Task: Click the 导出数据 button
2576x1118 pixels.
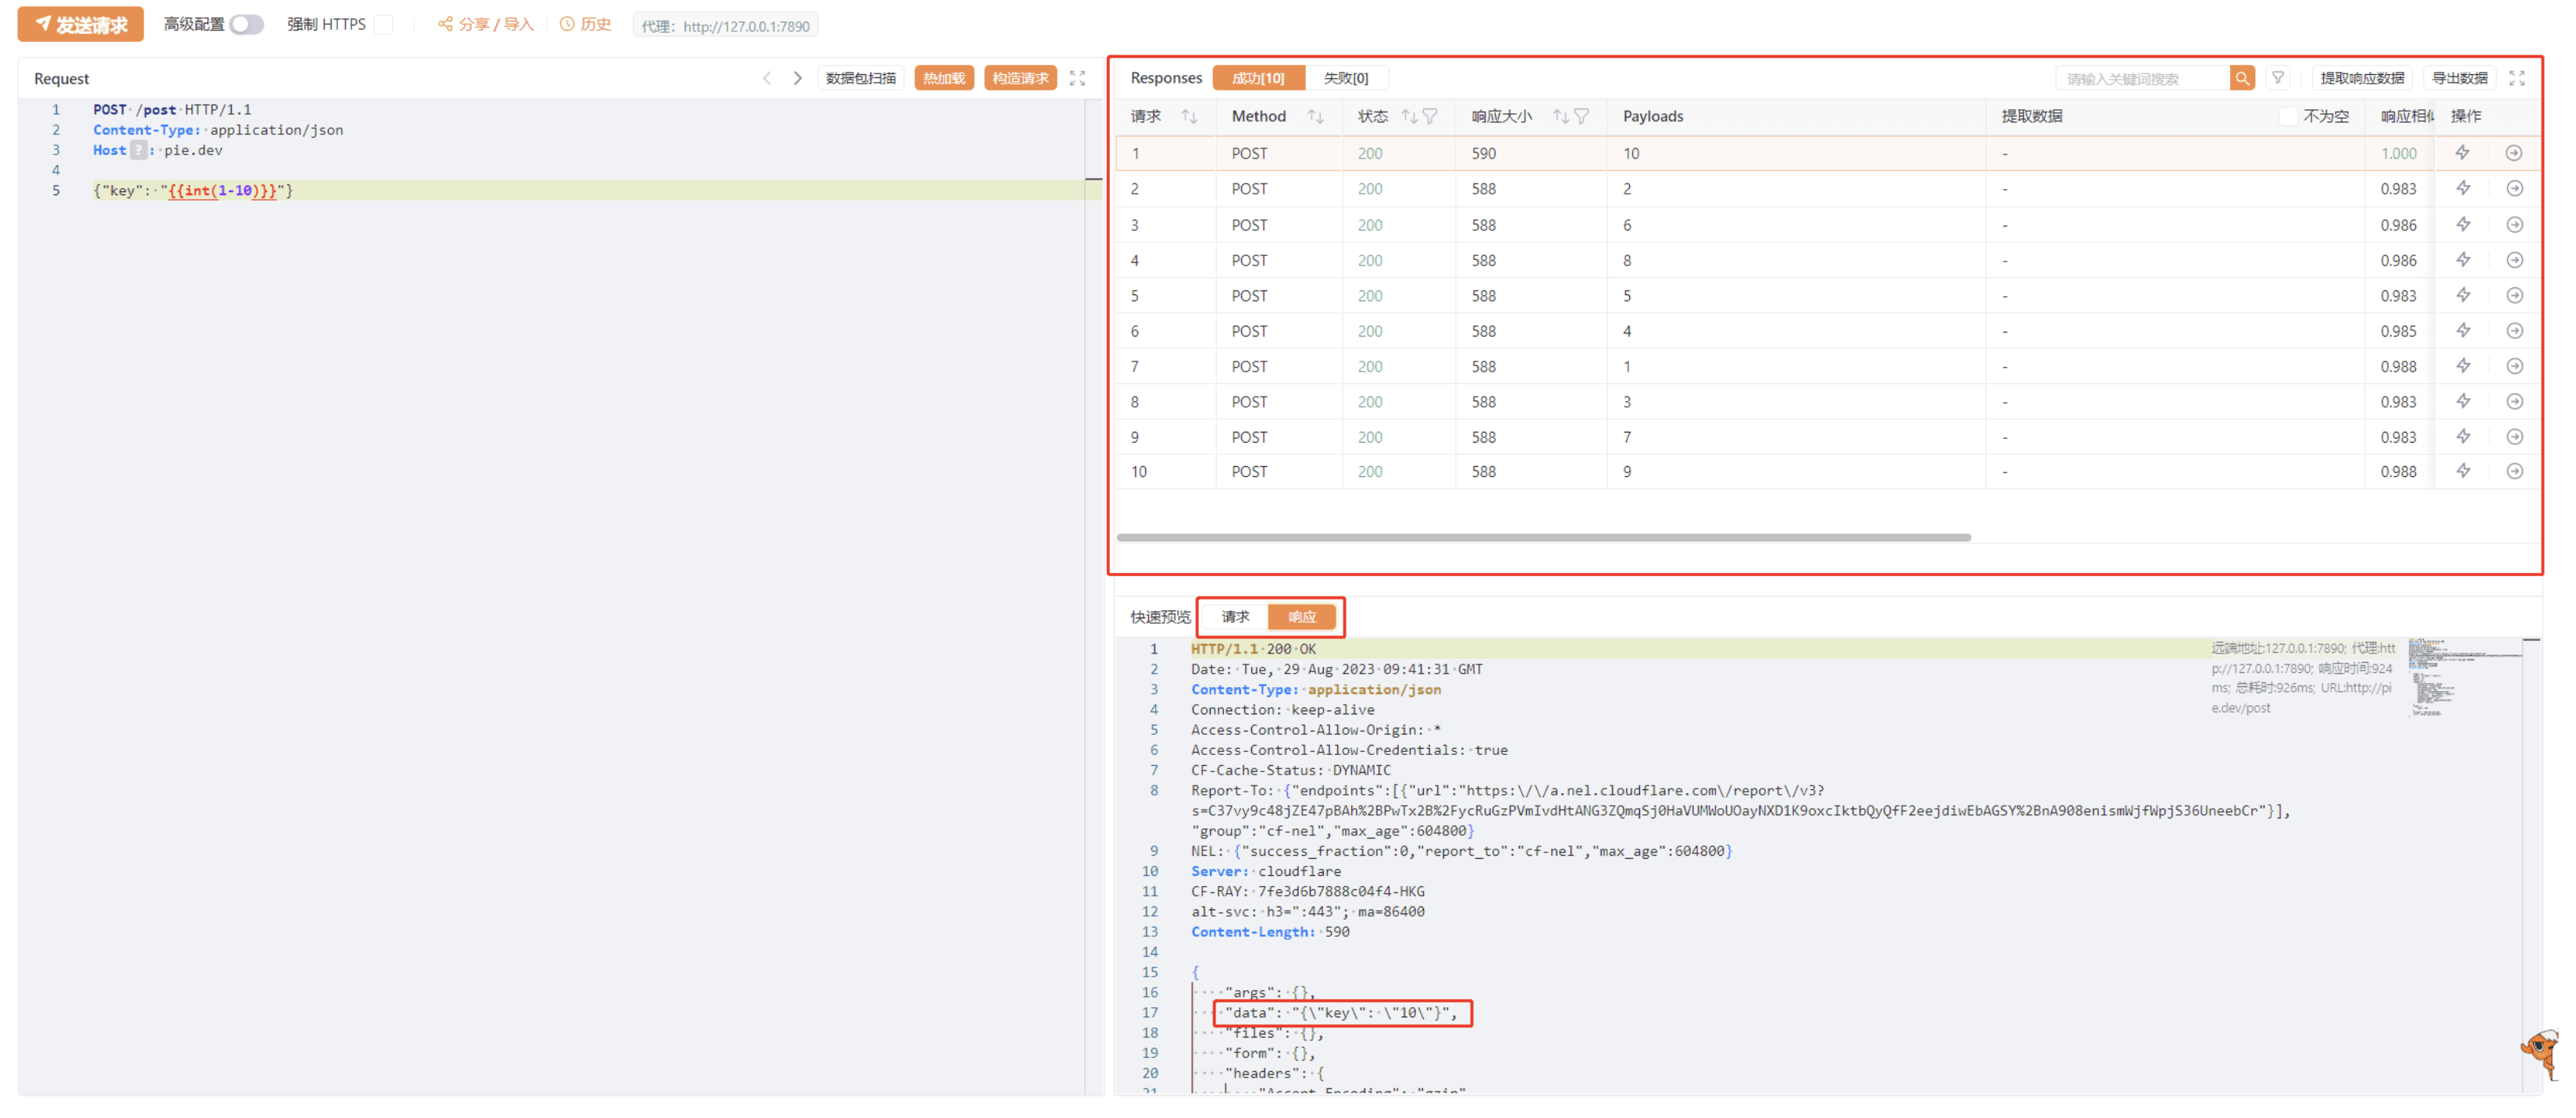Action: 2458,78
